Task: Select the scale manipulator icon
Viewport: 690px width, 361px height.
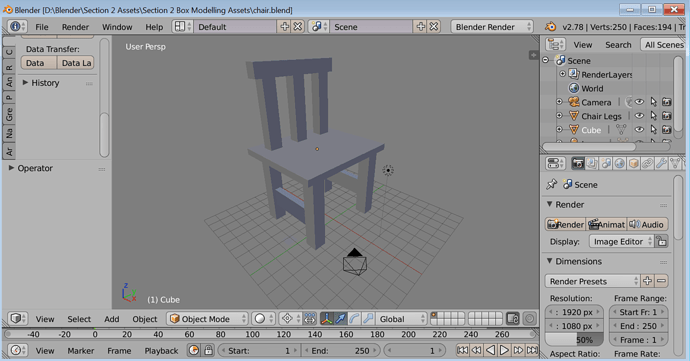Action: pyautogui.click(x=368, y=318)
